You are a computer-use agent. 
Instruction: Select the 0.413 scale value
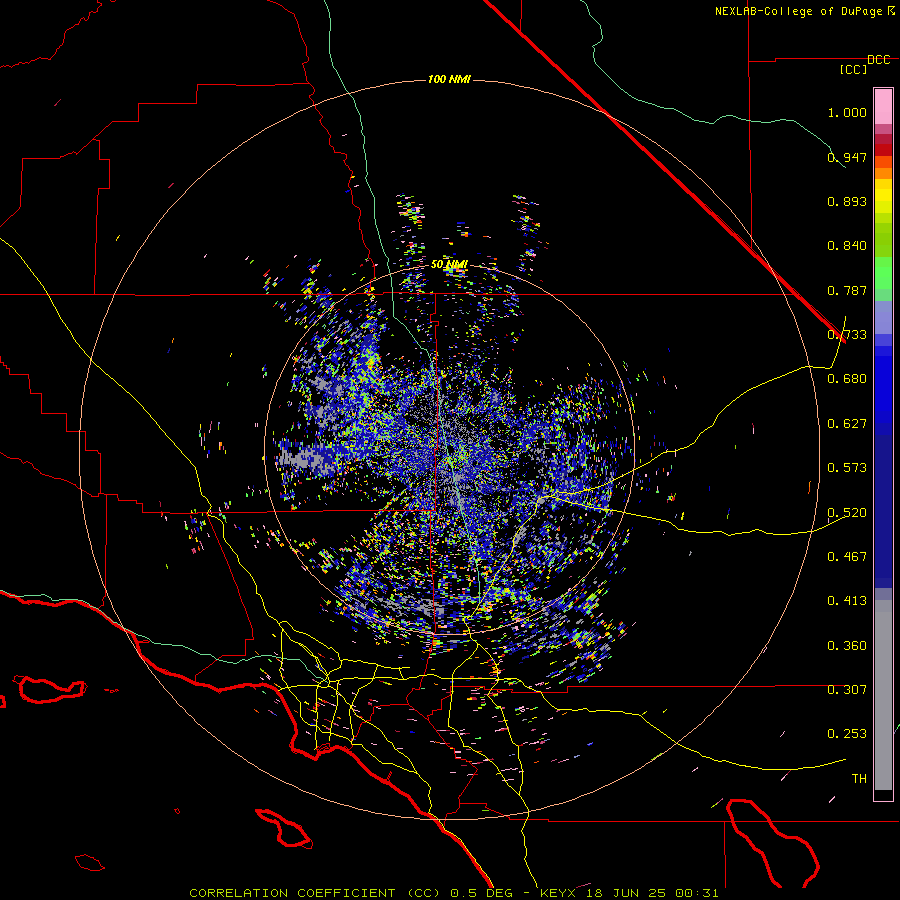[847, 601]
